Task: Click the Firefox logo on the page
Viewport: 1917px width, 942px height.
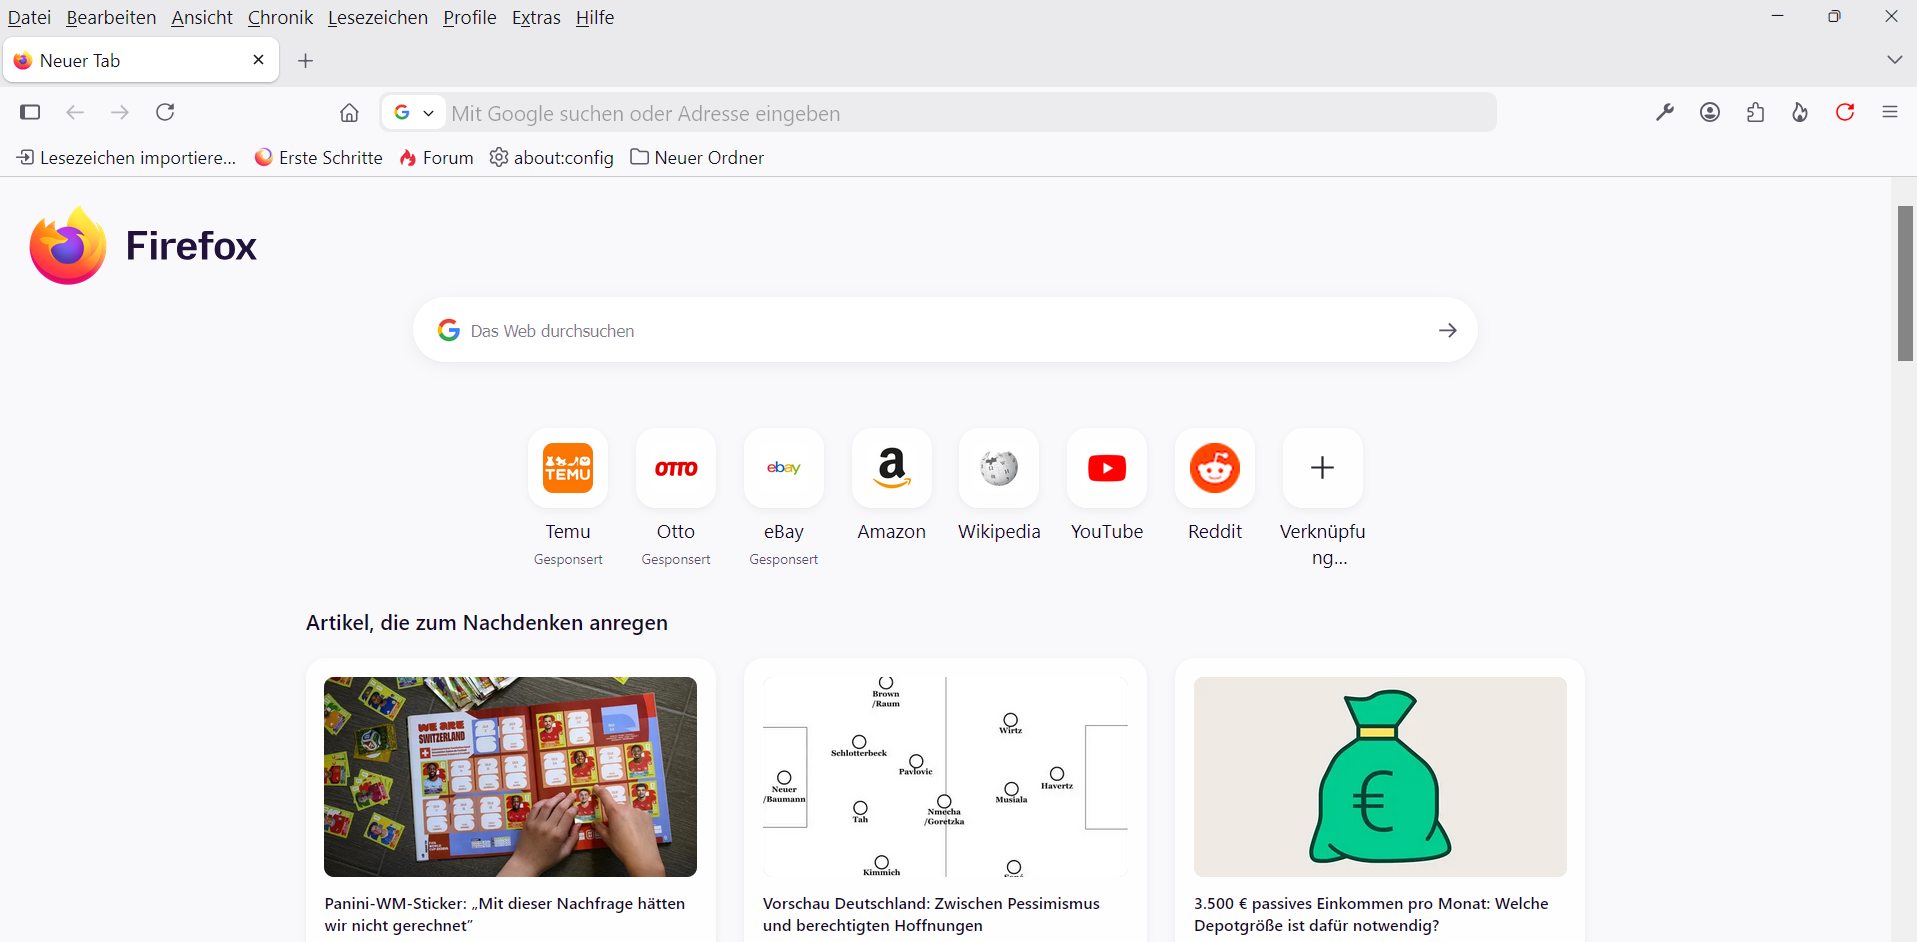Action: 143,246
